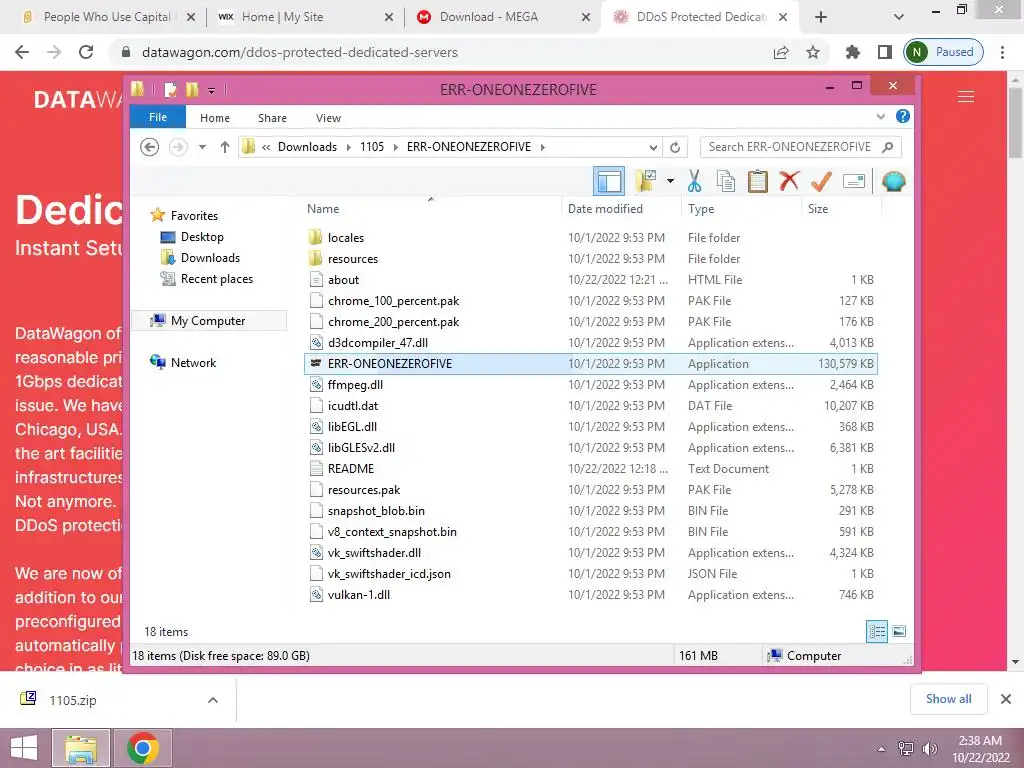This screenshot has width=1024, height=768.
Task: Click the new folder icon in title bar
Action: (192, 89)
